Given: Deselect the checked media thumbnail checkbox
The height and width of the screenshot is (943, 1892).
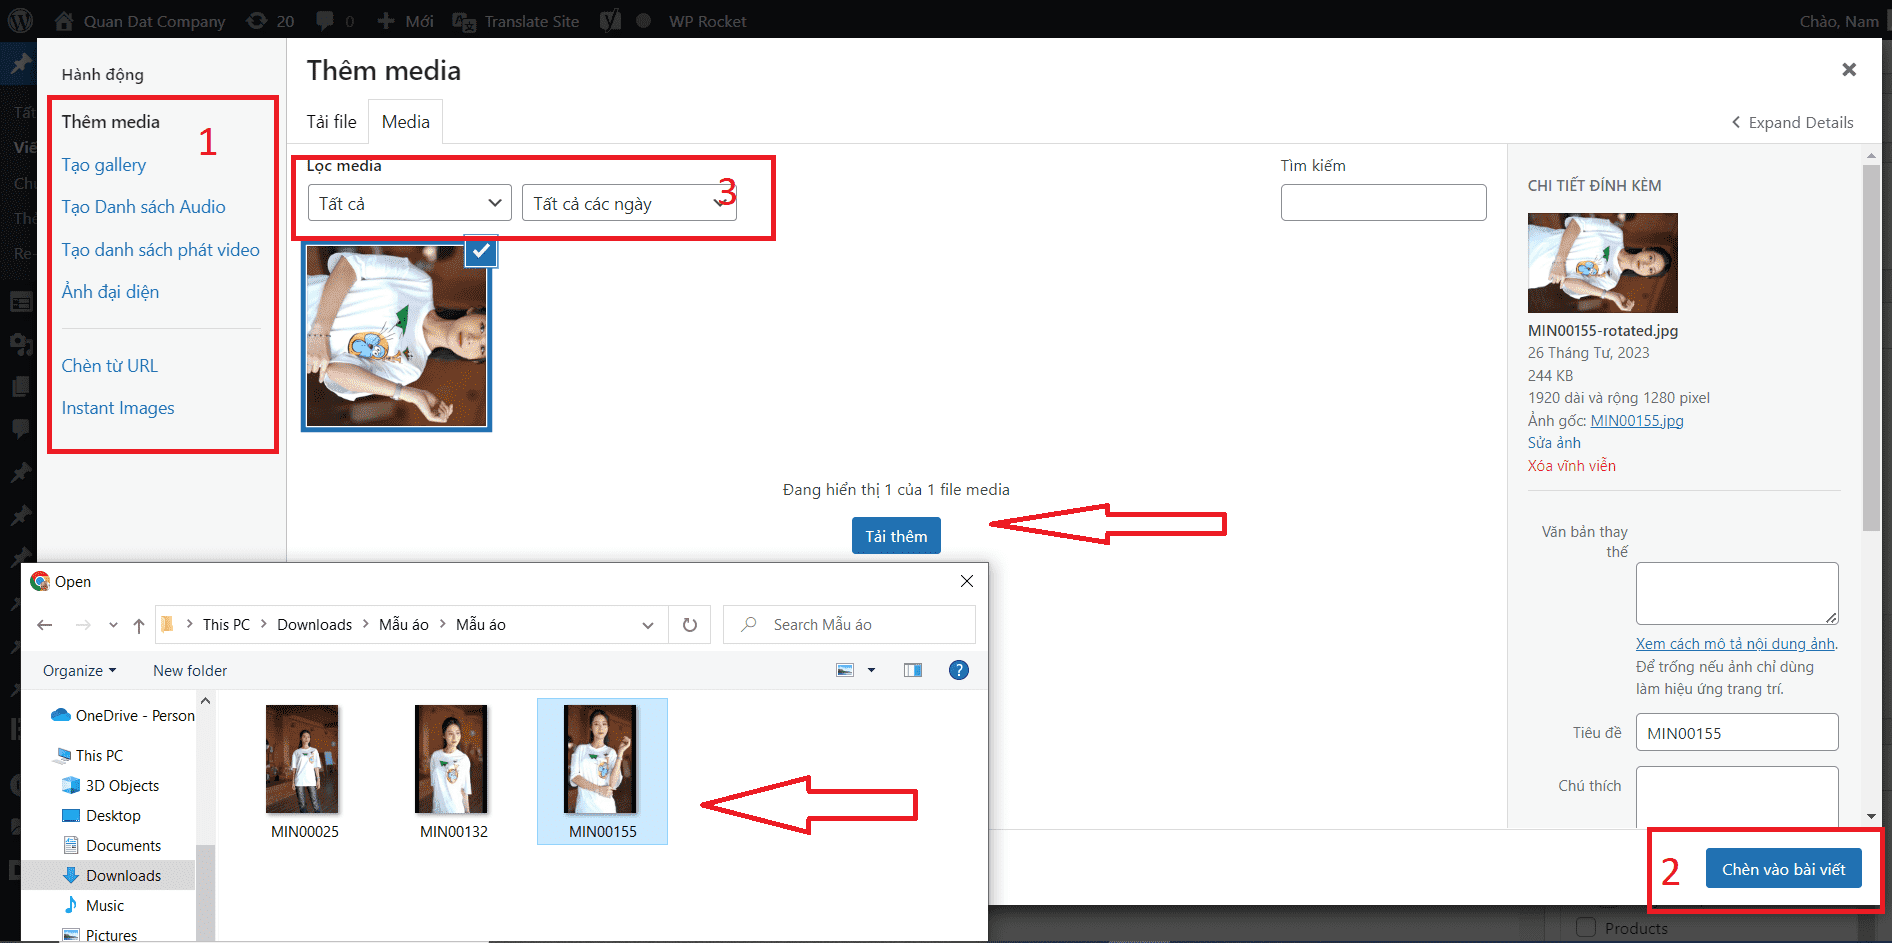Looking at the screenshot, I should 481,252.
